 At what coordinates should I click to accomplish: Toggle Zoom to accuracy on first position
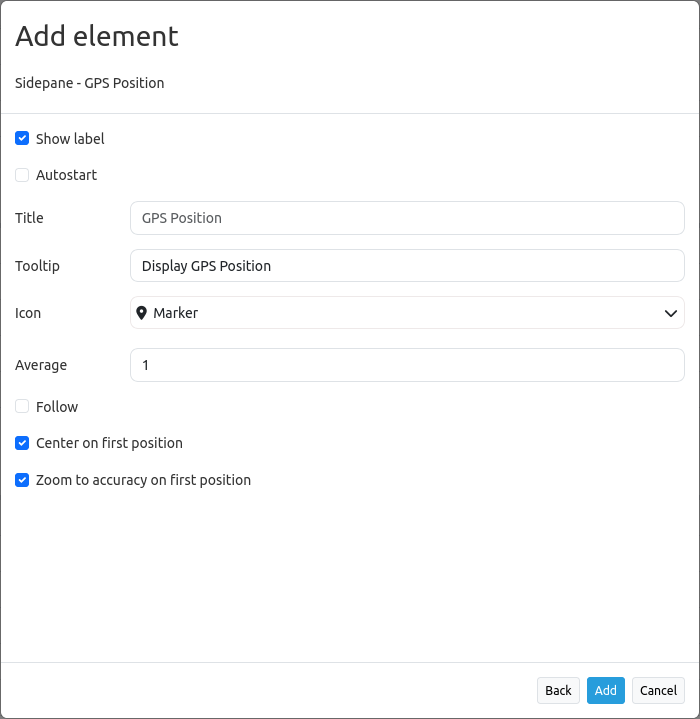(22, 480)
